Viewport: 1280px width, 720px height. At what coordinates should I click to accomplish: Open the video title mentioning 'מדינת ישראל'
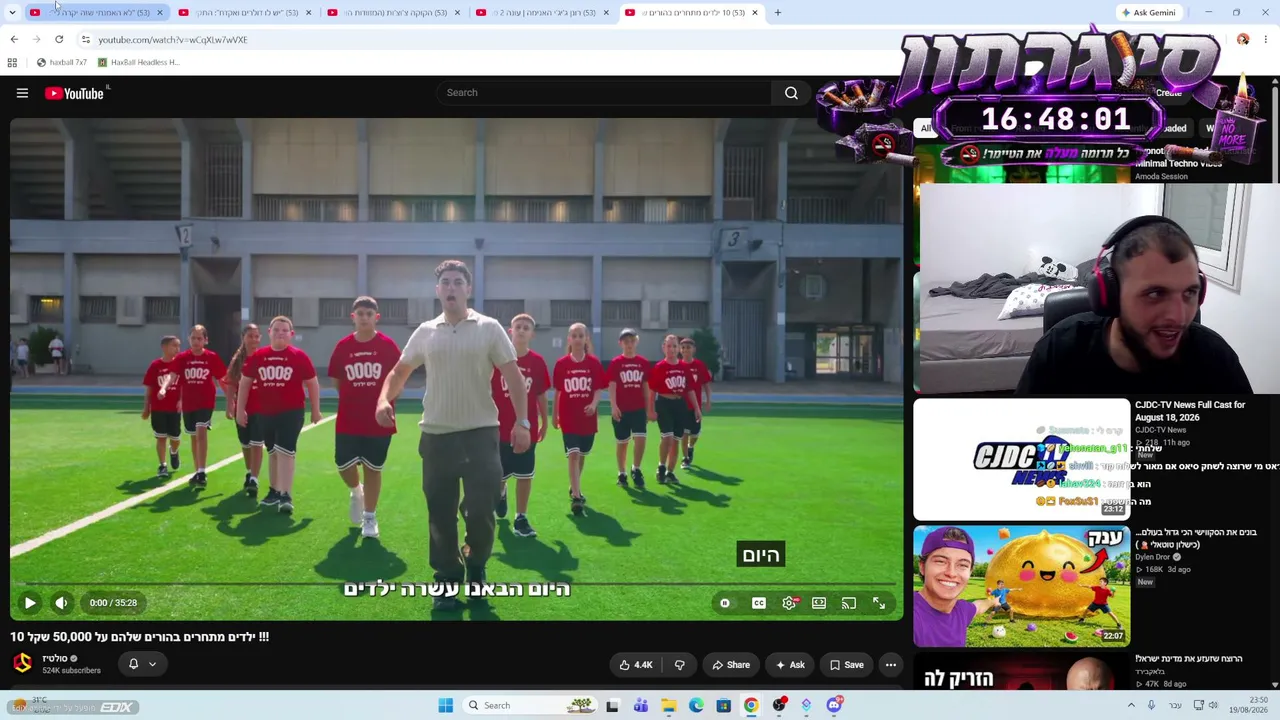point(1189,659)
